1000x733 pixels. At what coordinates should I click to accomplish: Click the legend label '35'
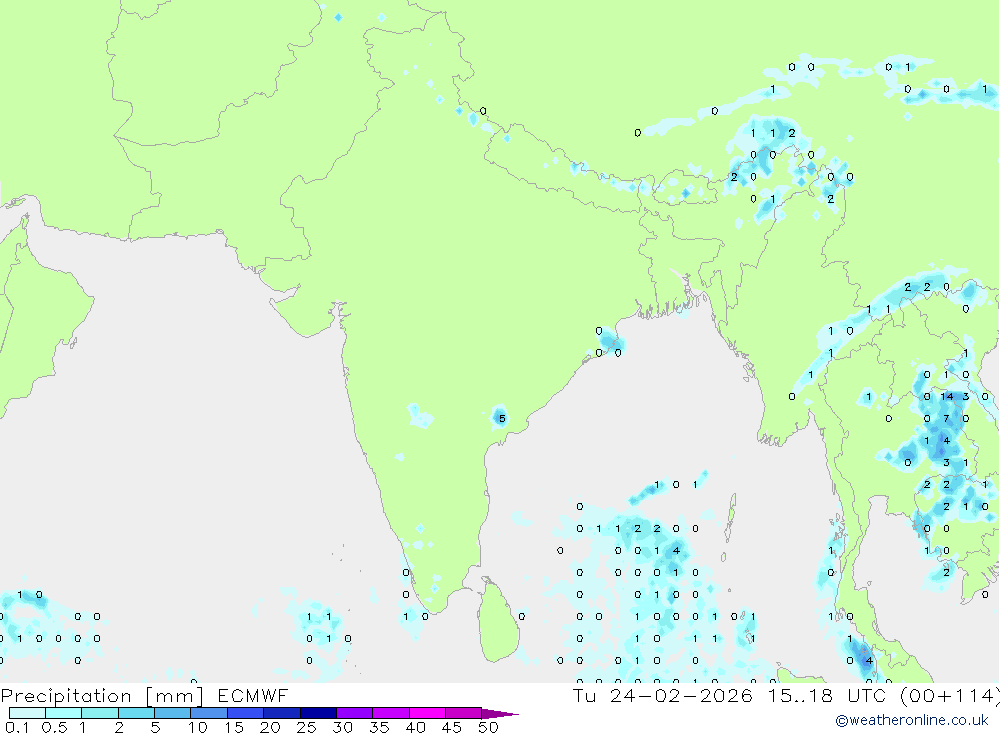tap(379, 727)
